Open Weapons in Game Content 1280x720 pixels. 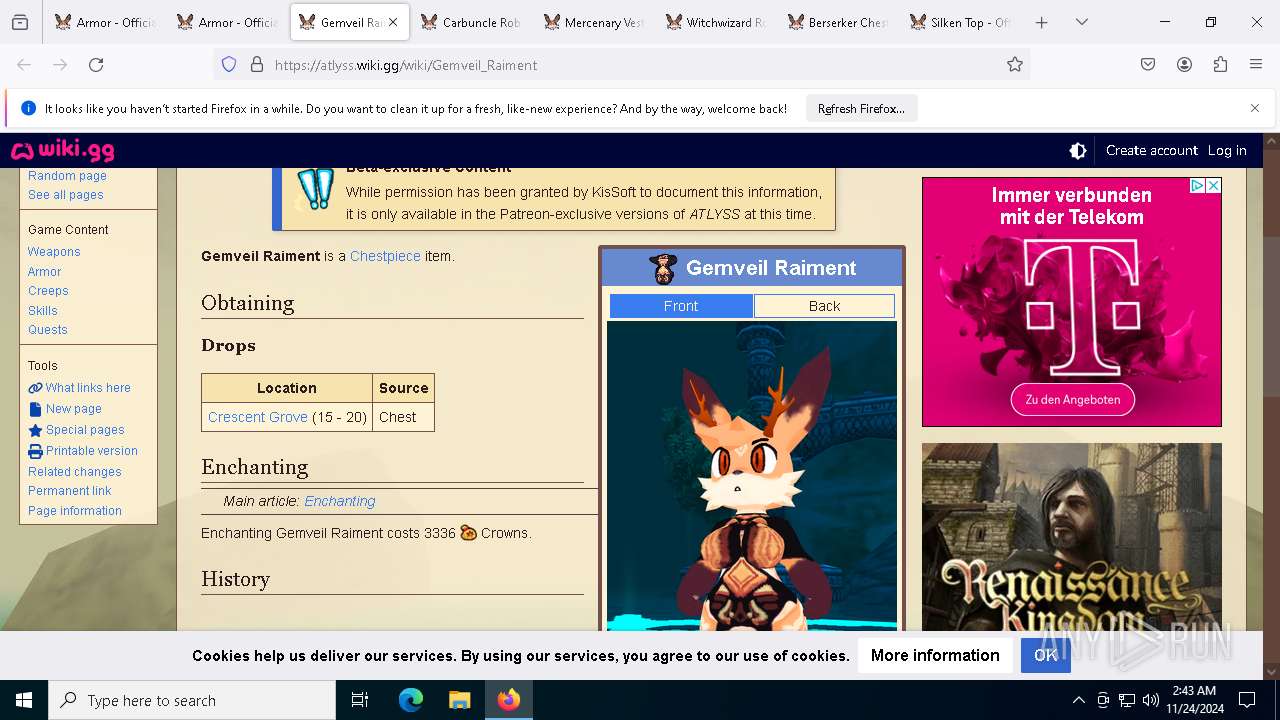[x=54, y=252]
